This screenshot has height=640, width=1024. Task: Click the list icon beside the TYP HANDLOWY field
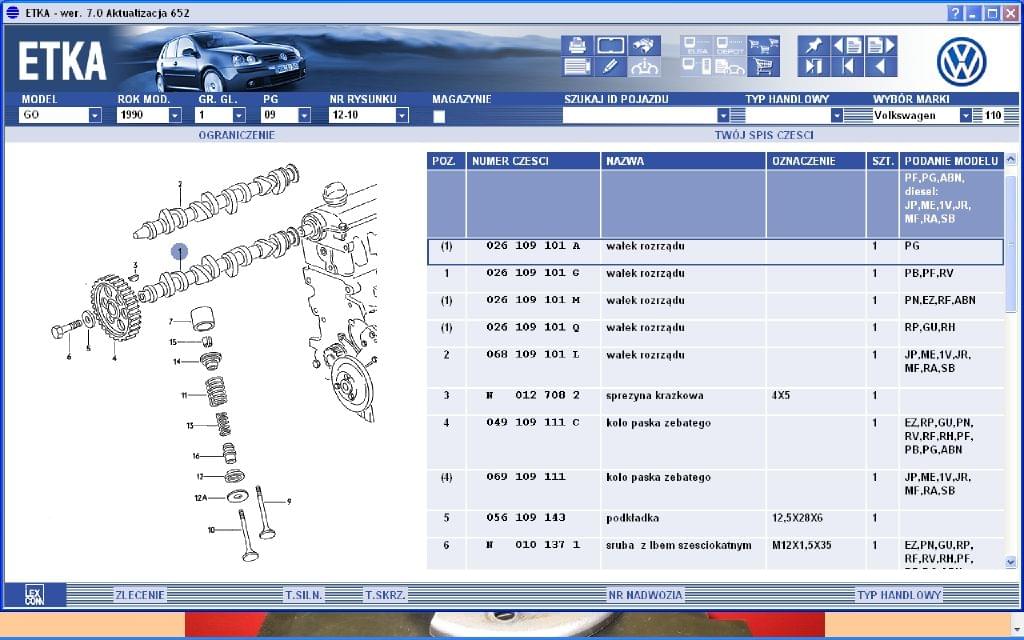(858, 116)
